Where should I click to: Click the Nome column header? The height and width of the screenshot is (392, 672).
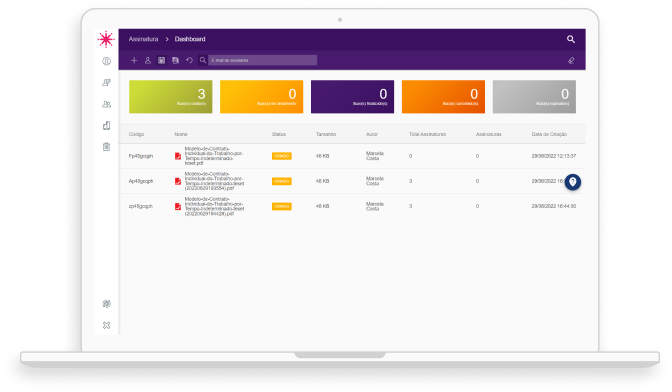pyautogui.click(x=181, y=134)
